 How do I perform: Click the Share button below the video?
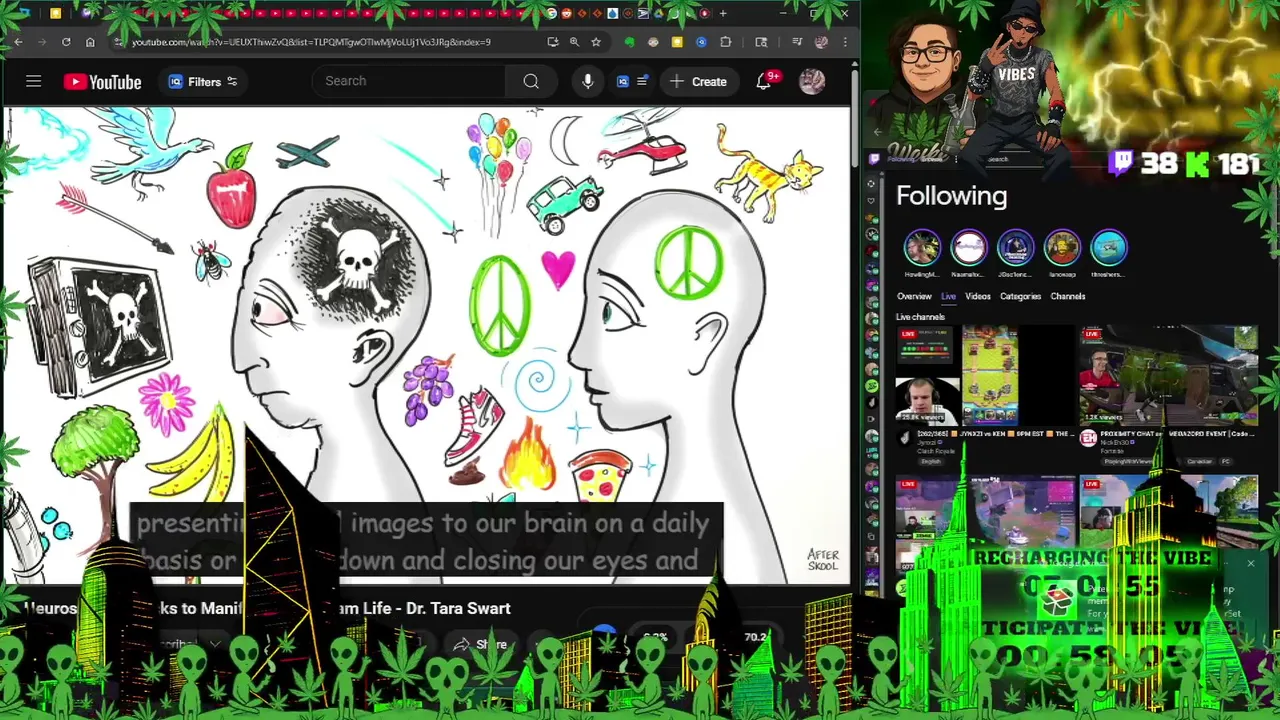(481, 645)
